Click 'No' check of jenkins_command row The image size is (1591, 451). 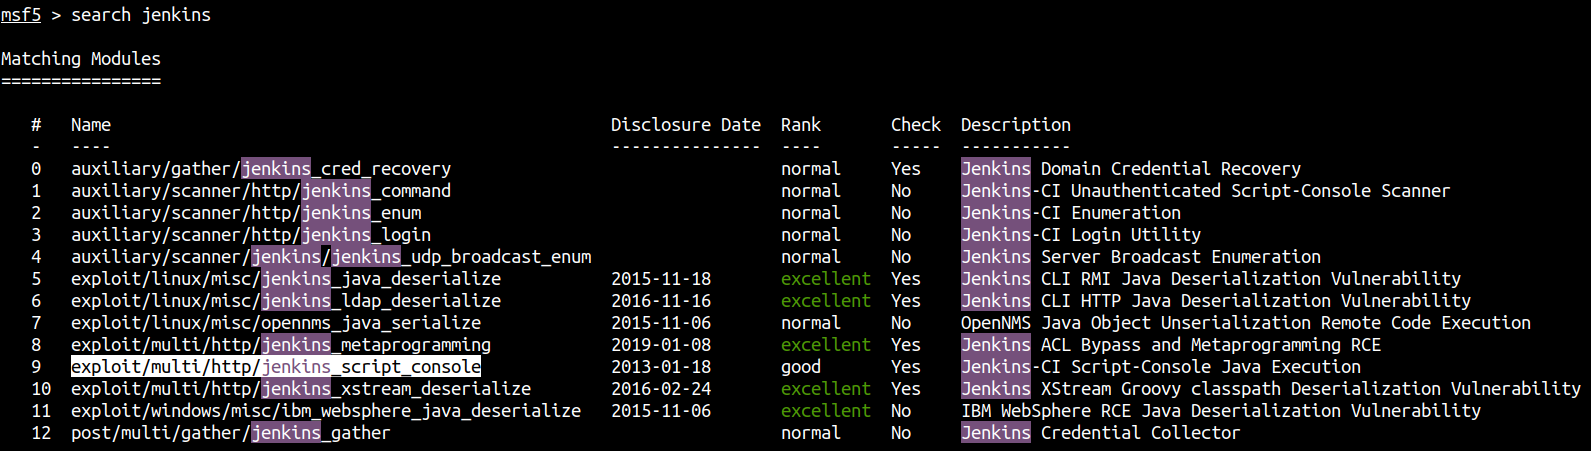point(901,191)
